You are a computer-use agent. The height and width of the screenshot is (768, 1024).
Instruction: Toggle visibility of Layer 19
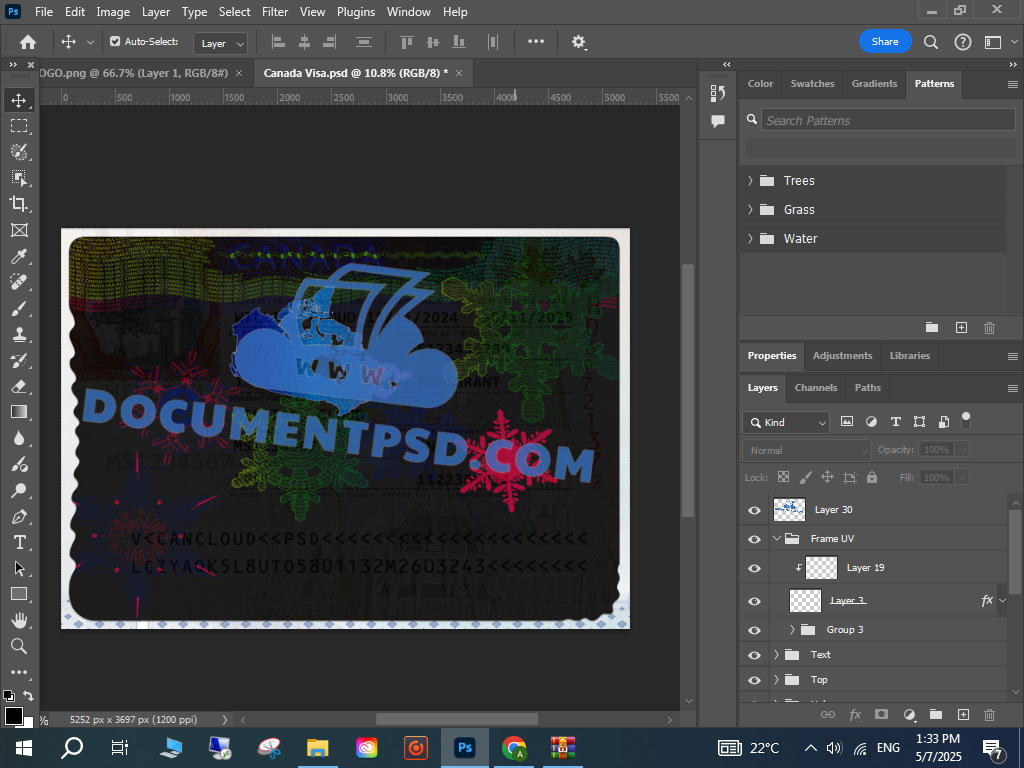[x=754, y=568]
